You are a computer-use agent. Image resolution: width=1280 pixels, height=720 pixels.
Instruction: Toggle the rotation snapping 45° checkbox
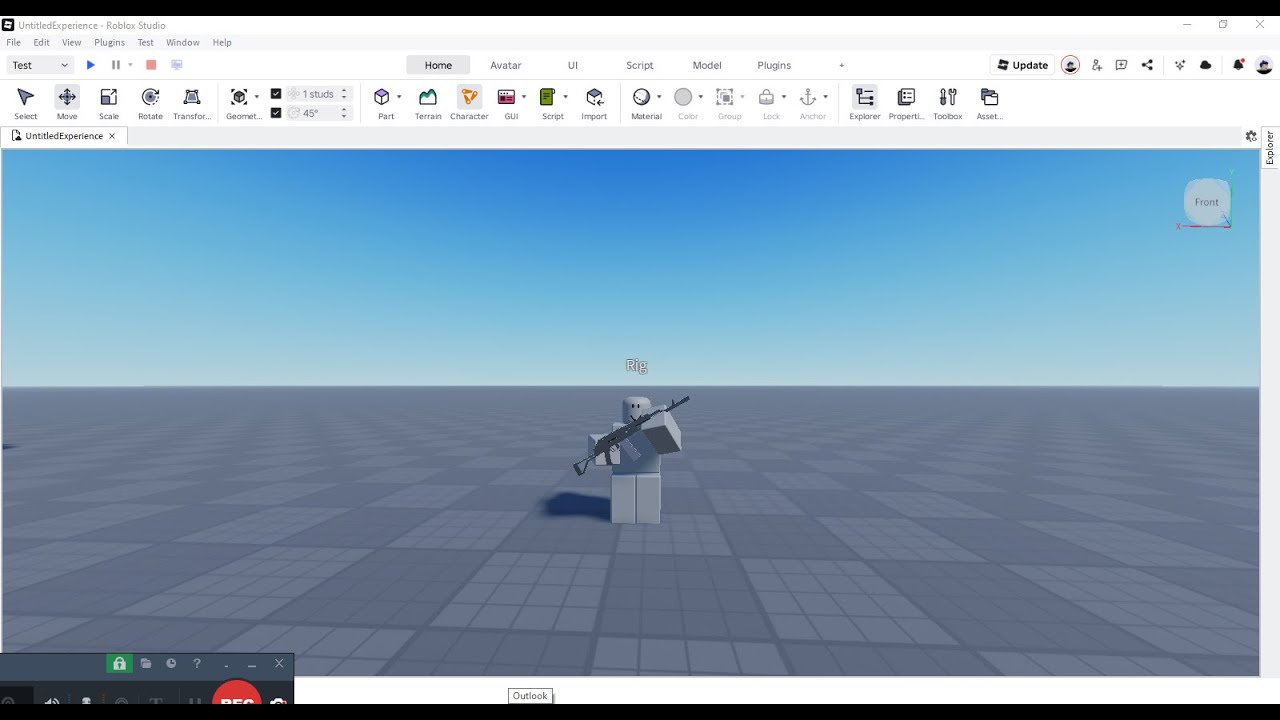pyautogui.click(x=276, y=113)
